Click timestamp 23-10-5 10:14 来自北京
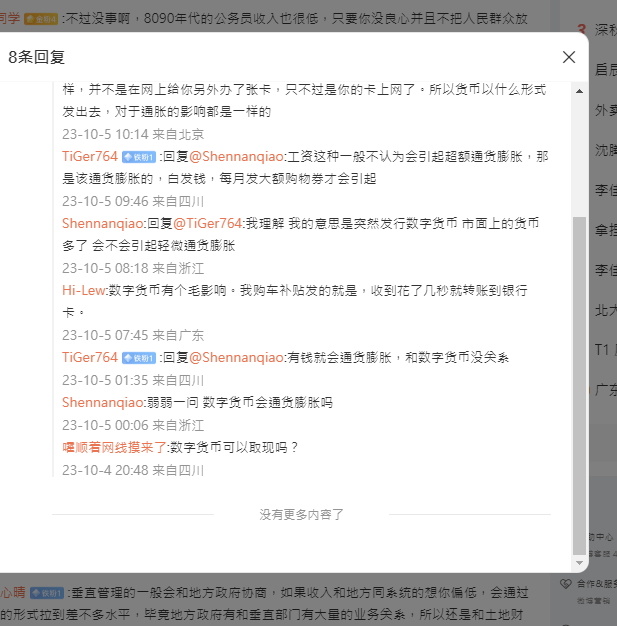Image resolution: width=617 pixels, height=626 pixels. (x=133, y=134)
